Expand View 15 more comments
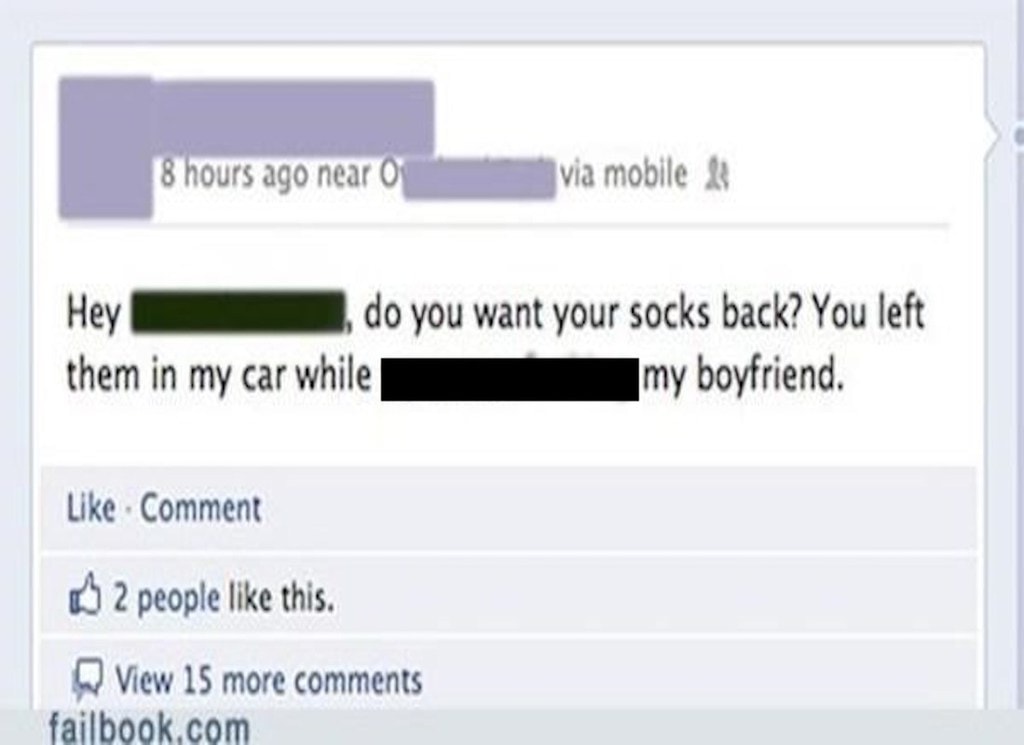 (x=269, y=680)
